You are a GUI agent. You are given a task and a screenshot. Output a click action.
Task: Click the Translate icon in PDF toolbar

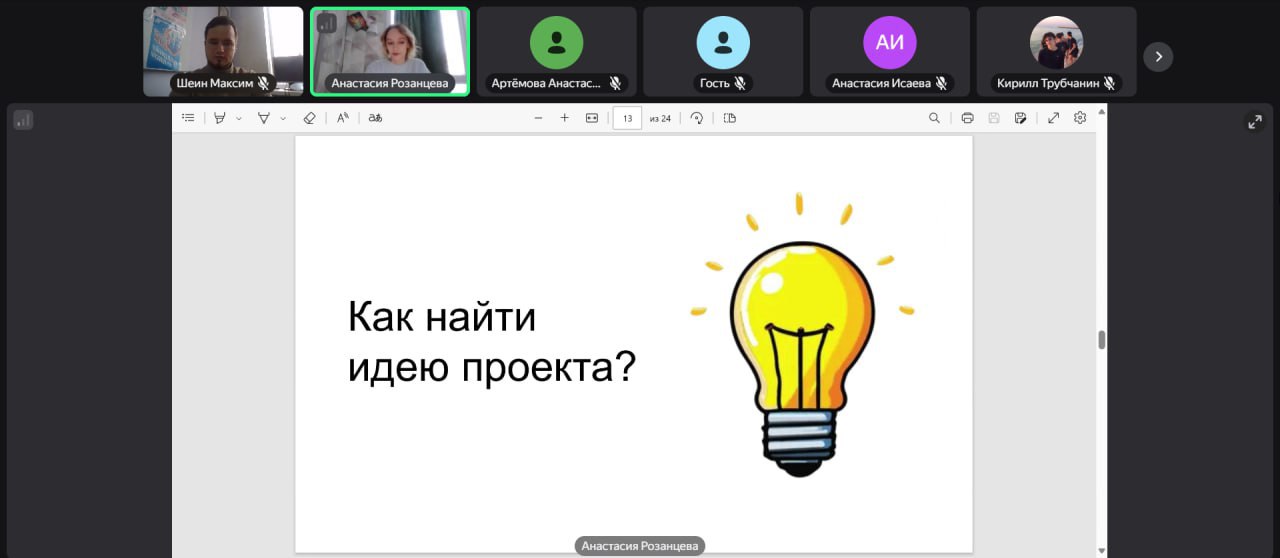coord(375,118)
